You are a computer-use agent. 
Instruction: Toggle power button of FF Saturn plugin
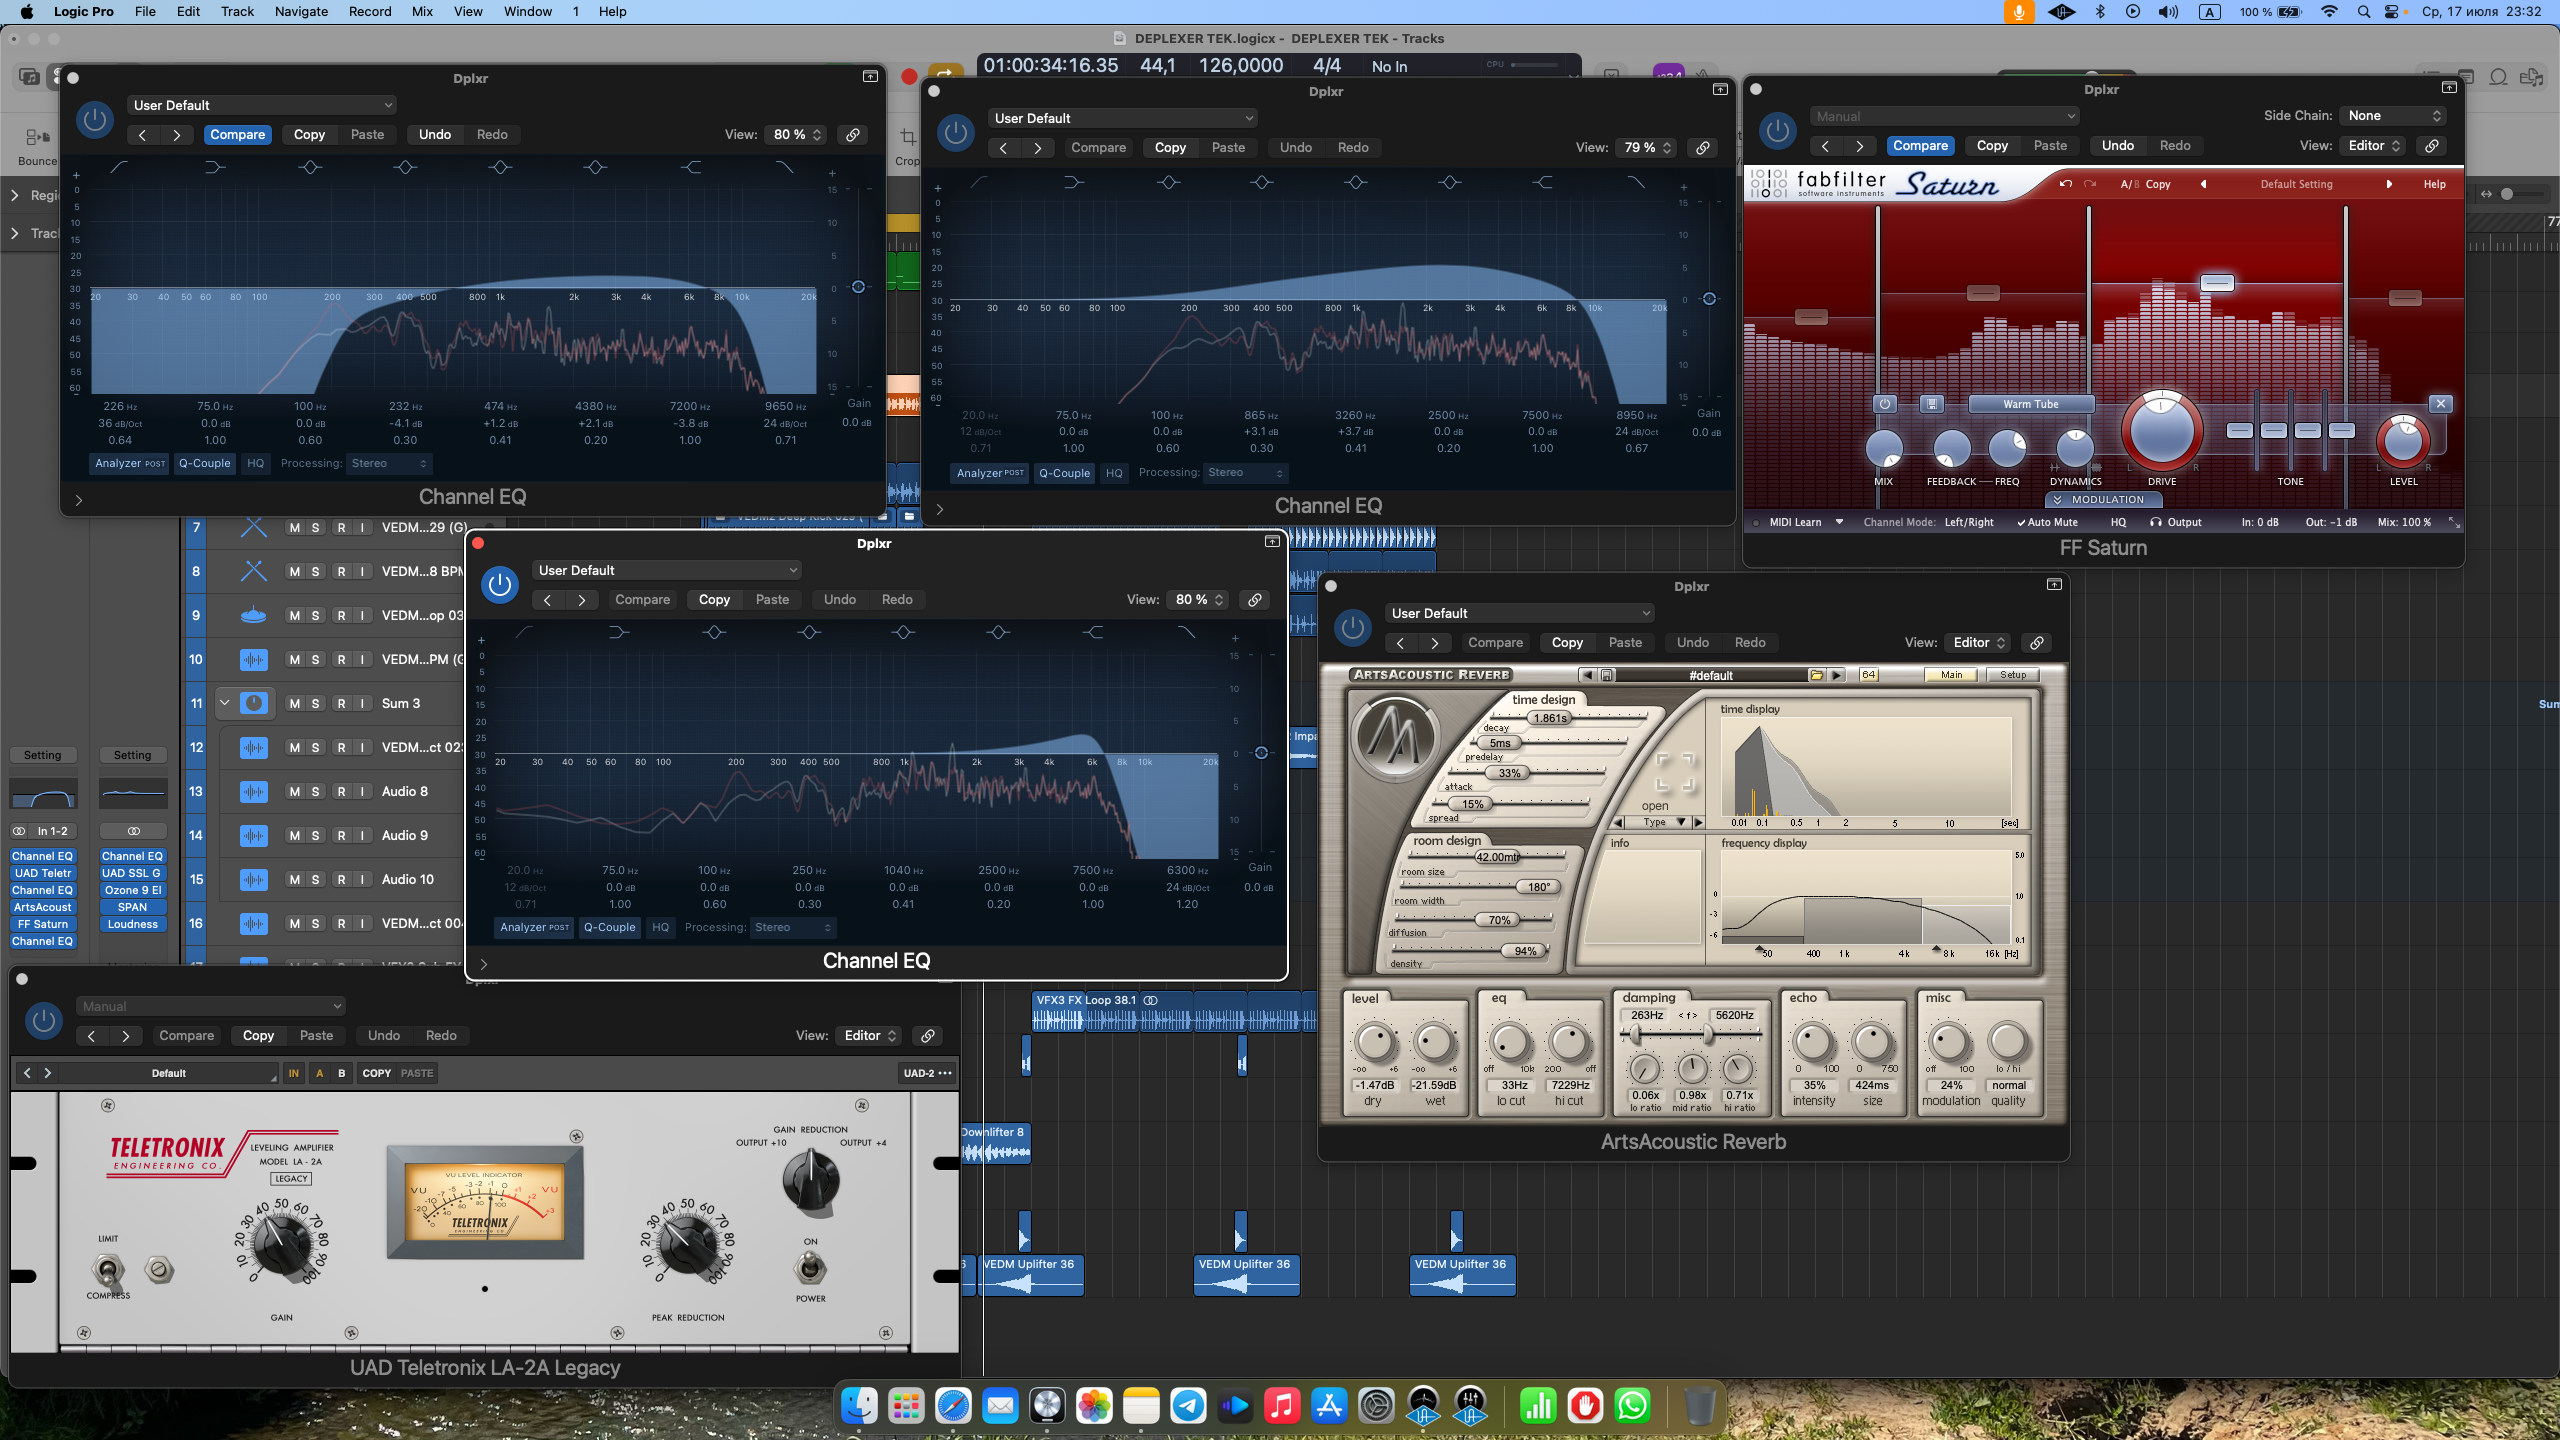pos(1777,131)
